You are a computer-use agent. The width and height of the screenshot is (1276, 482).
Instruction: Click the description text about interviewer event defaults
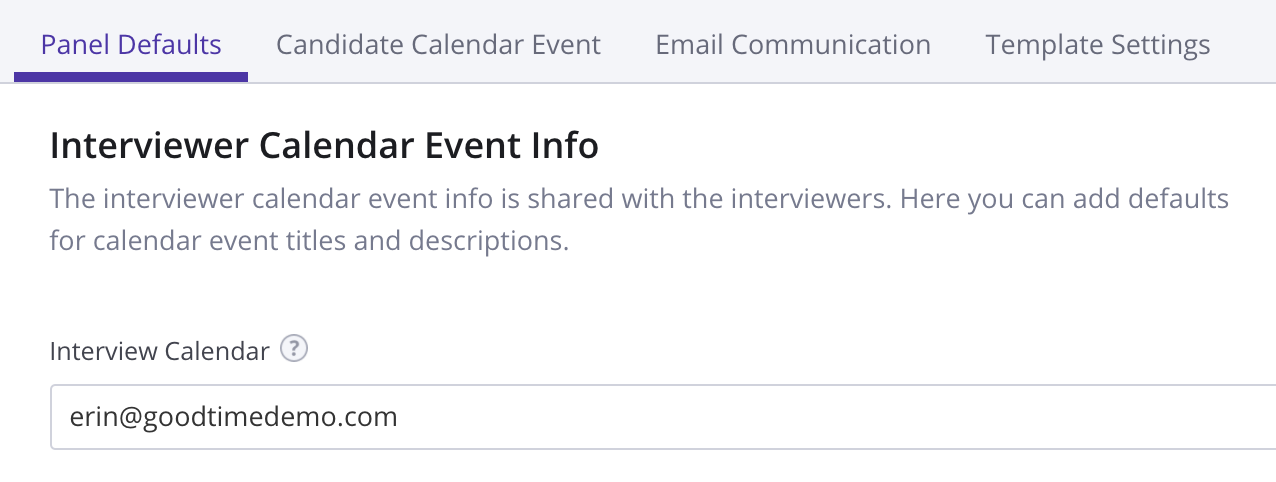[x=639, y=220]
